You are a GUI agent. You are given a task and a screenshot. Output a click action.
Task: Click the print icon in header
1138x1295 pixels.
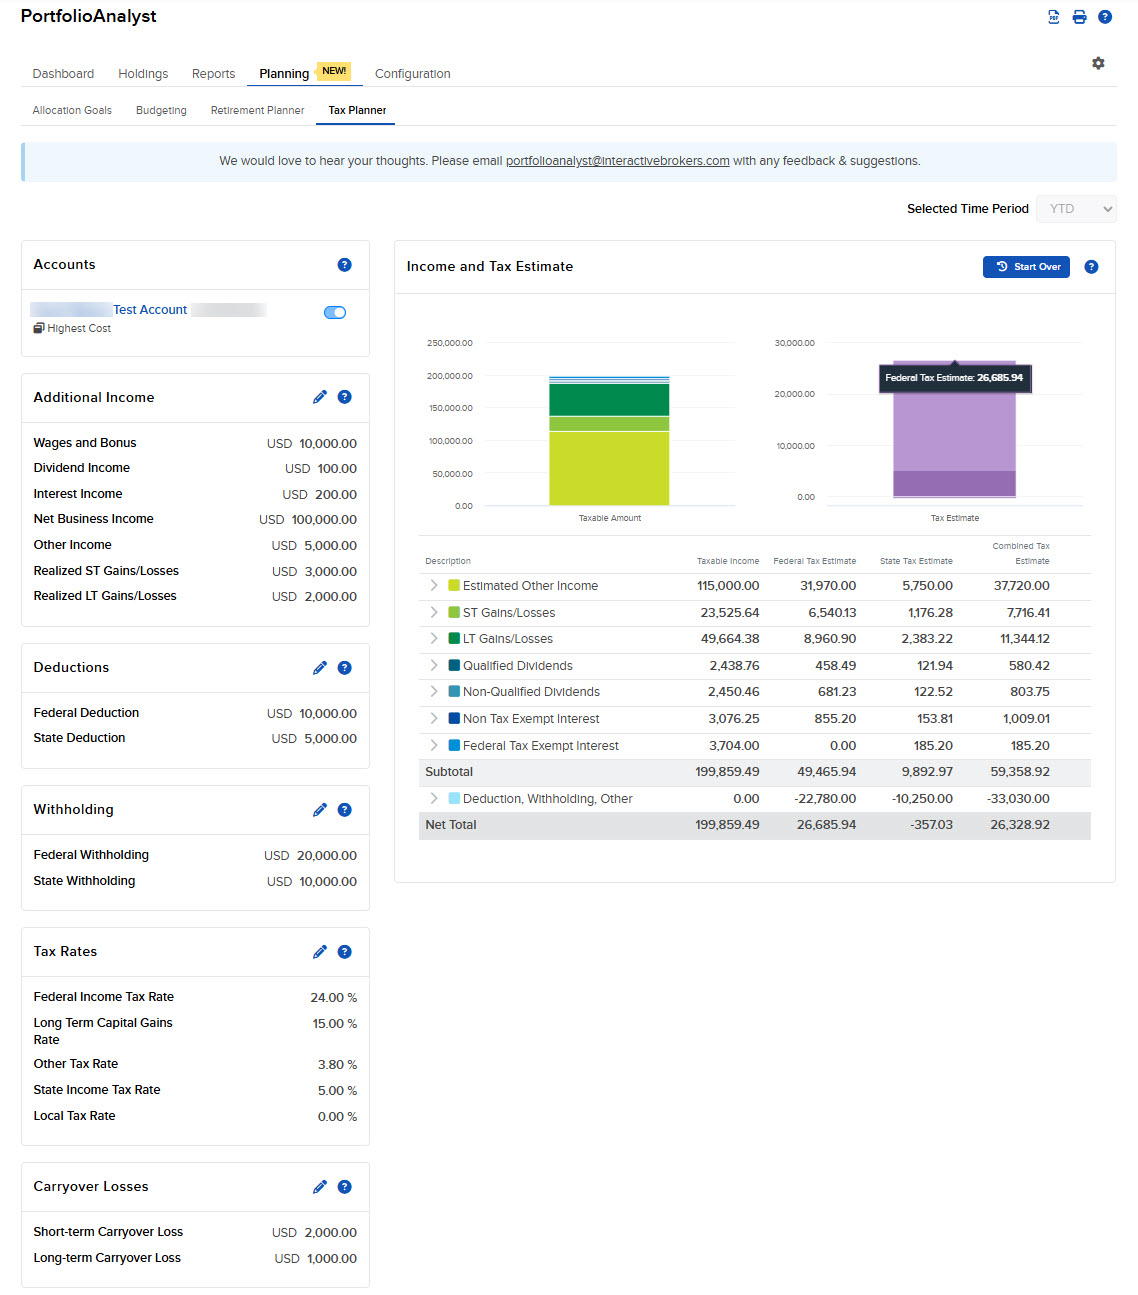point(1079,17)
